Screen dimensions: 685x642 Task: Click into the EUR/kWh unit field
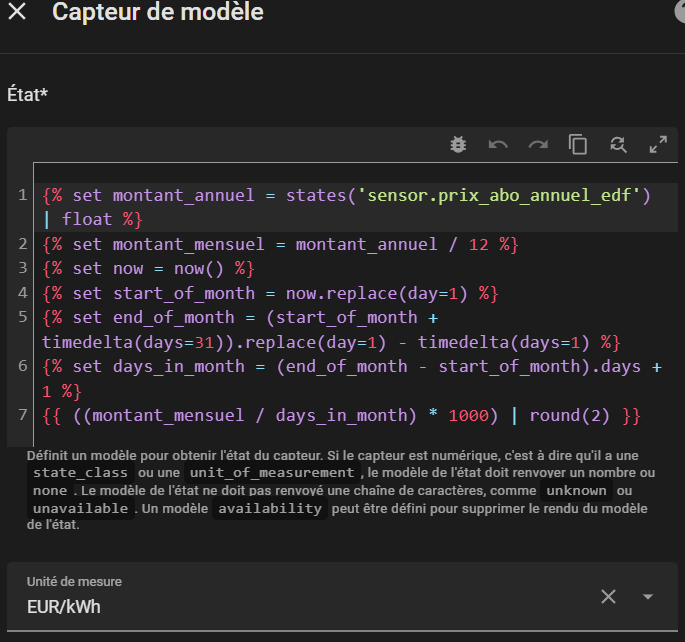(x=300, y=606)
